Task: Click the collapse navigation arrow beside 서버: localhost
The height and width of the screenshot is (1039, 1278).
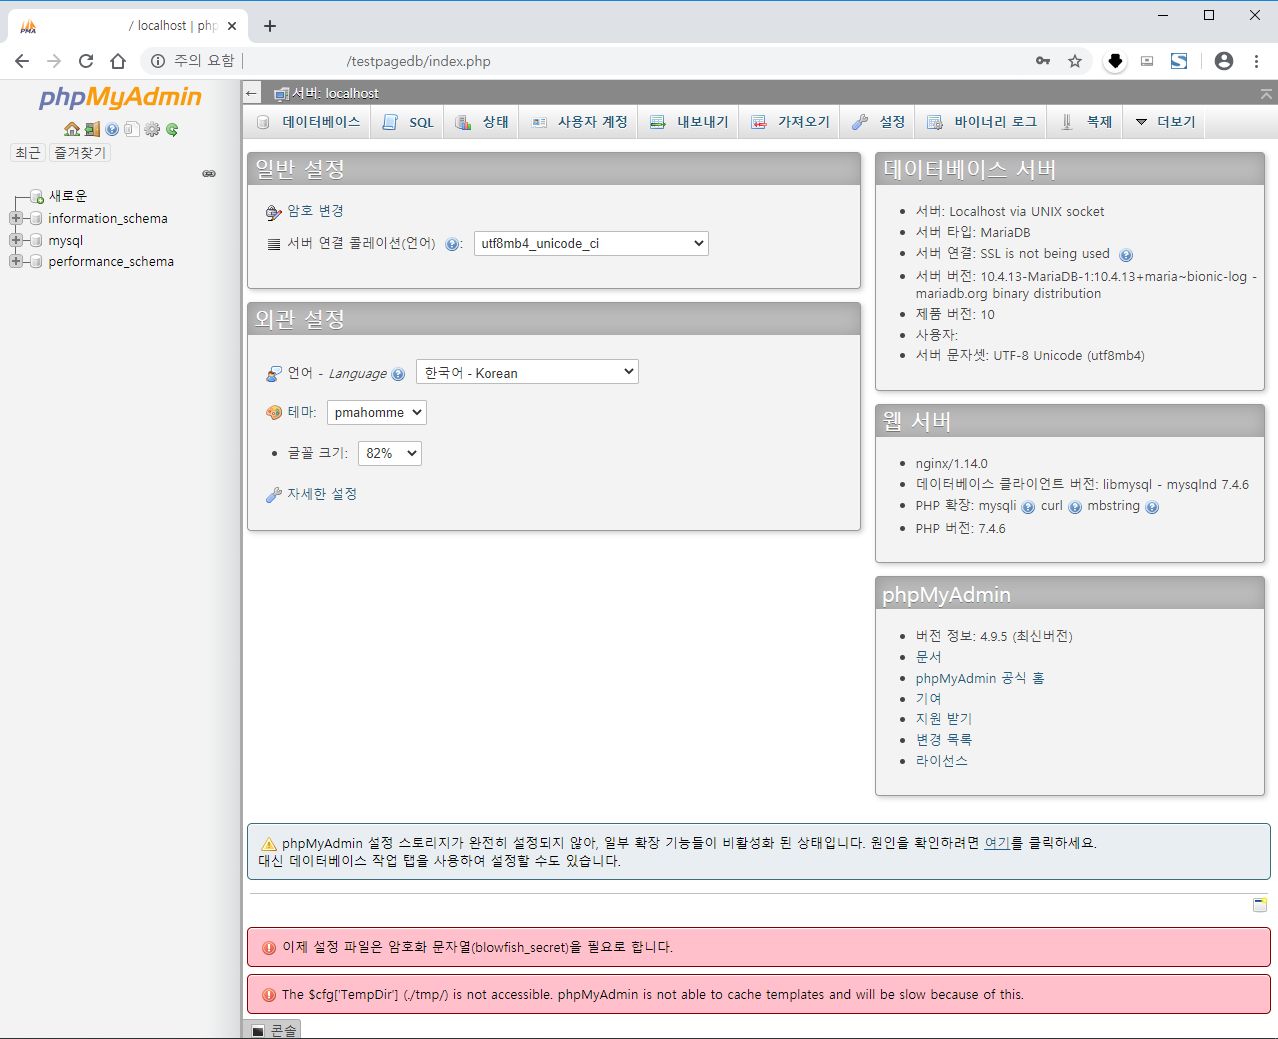Action: click(x=252, y=93)
